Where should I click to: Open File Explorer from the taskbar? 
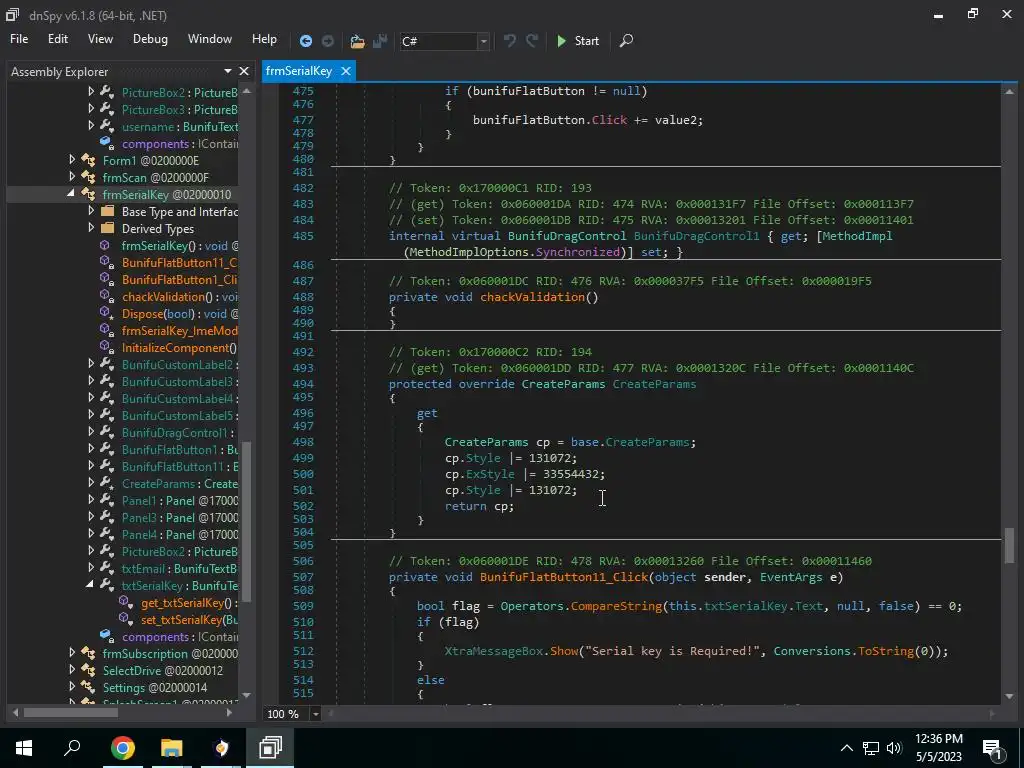(x=171, y=747)
